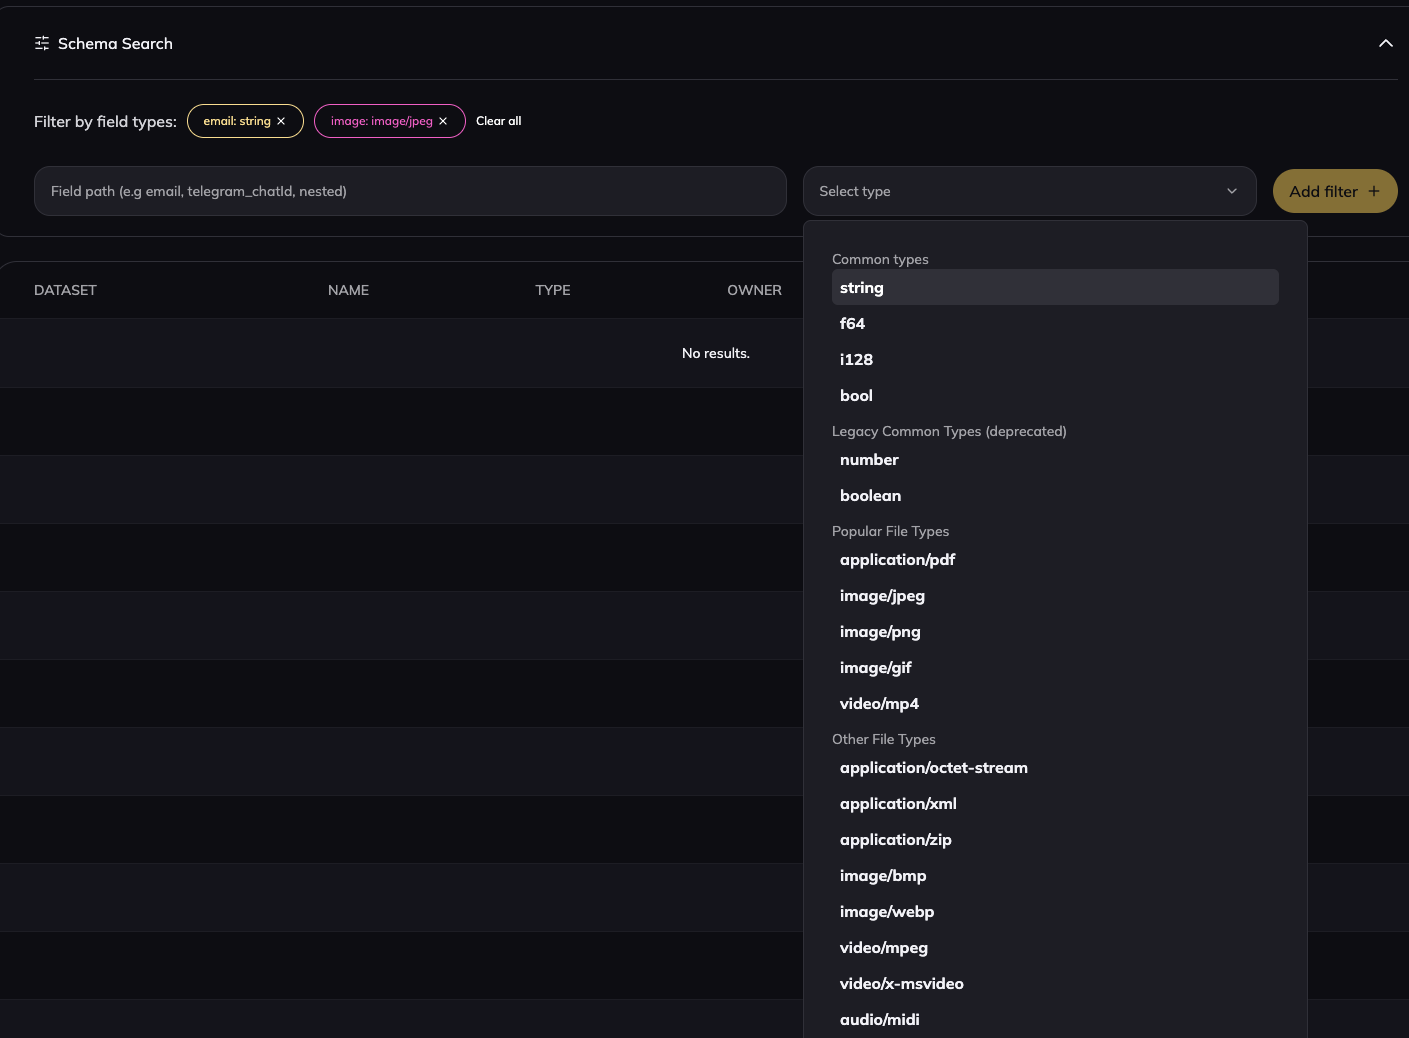Viewport: 1409px width, 1038px height.
Task: Click the Field path input box
Action: [410, 191]
